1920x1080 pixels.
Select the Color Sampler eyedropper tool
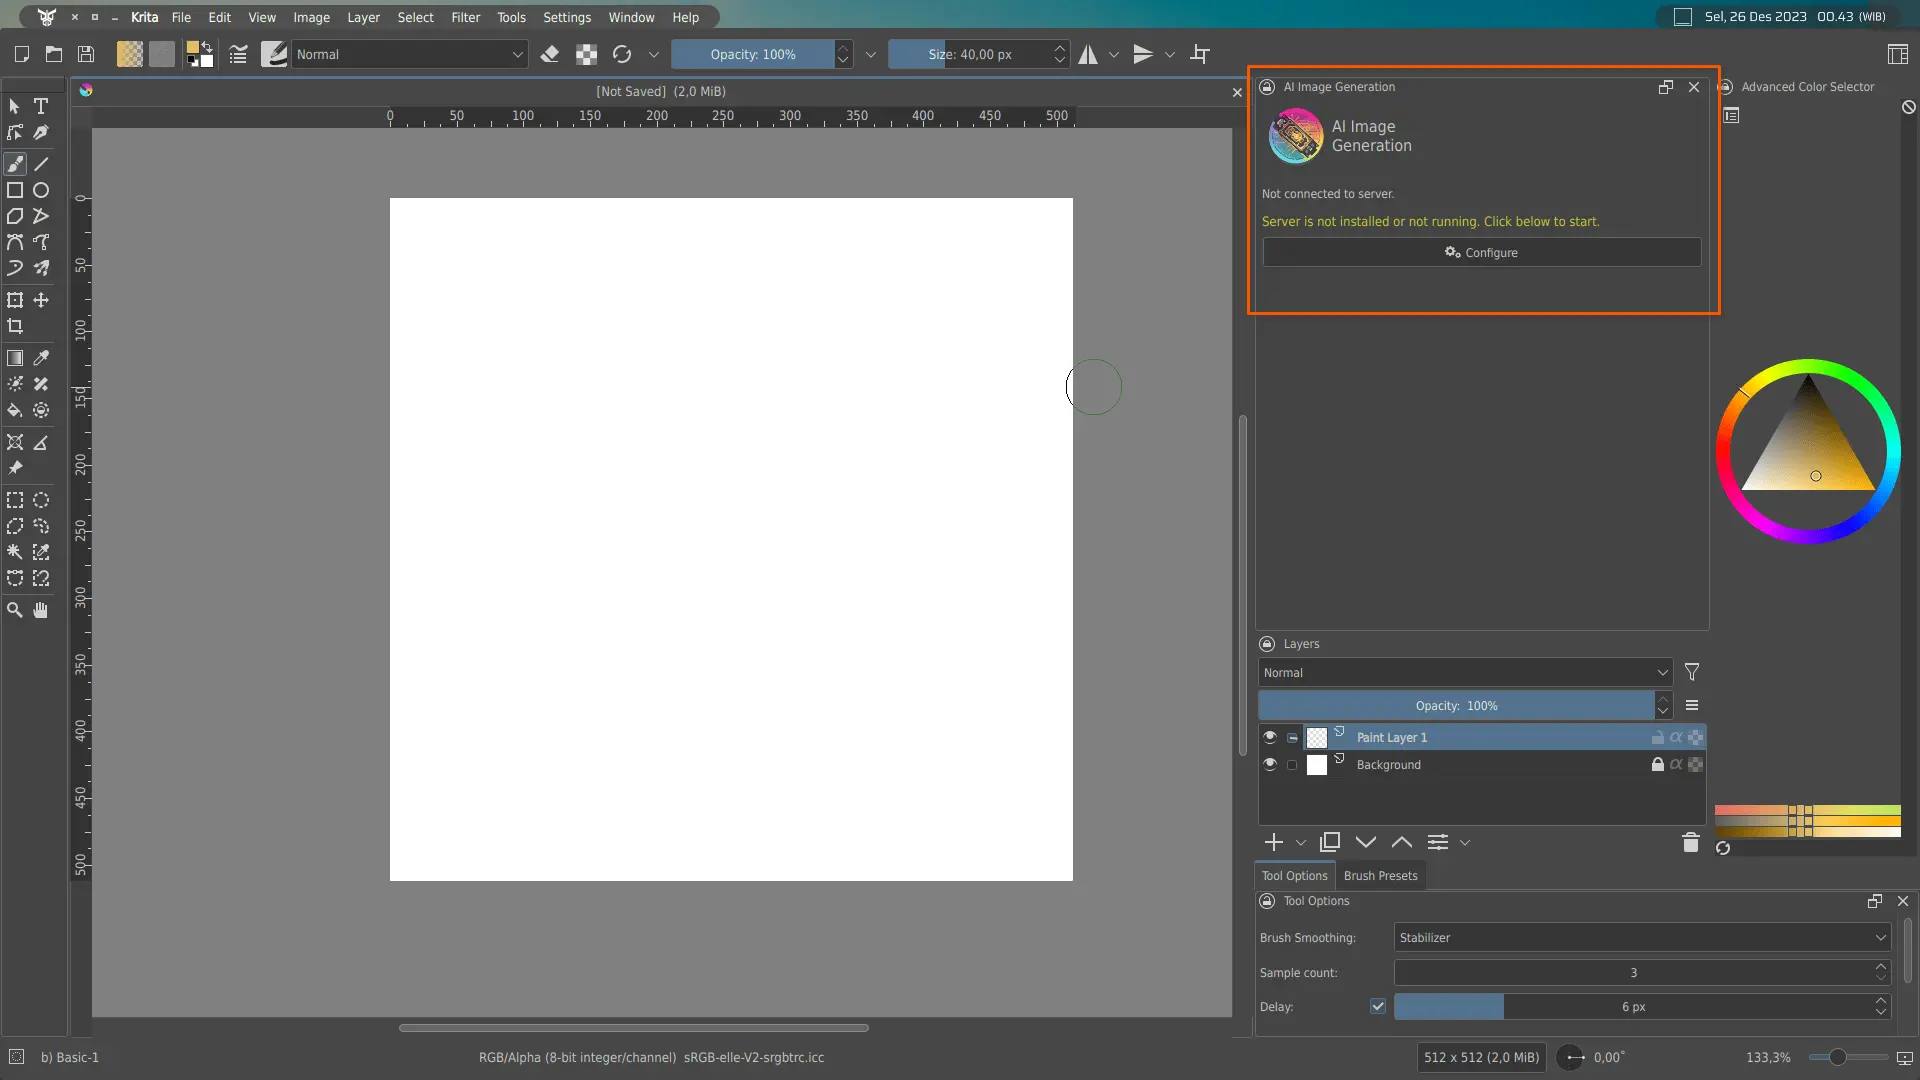click(41, 358)
